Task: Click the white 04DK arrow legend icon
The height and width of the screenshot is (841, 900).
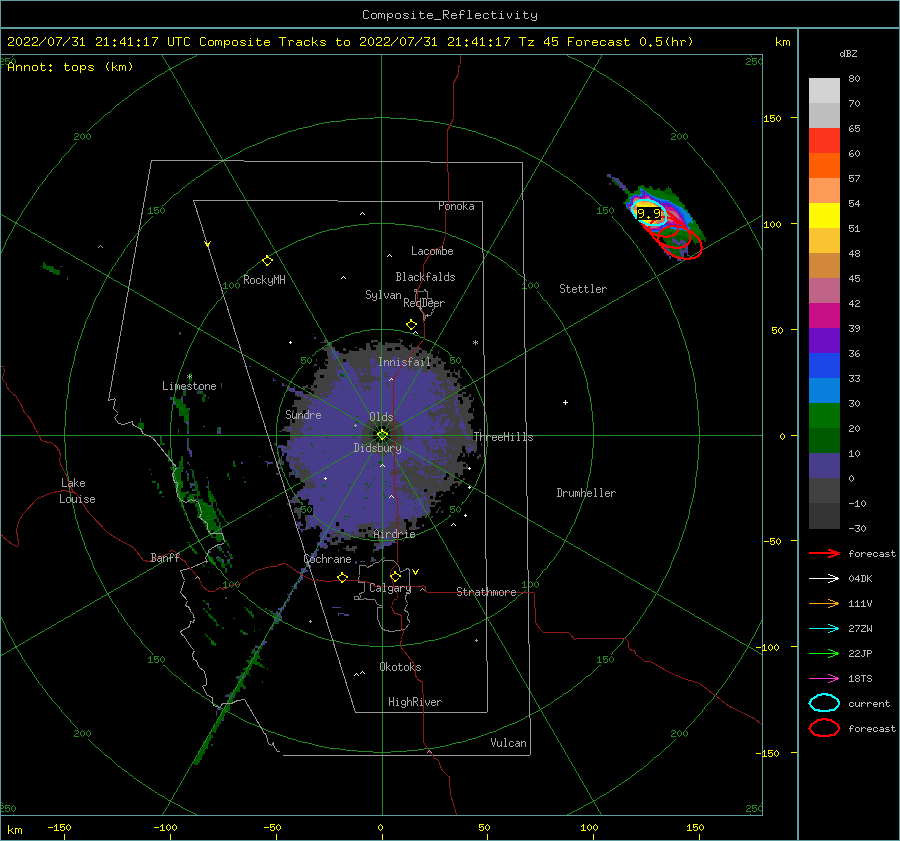Action: pos(824,578)
